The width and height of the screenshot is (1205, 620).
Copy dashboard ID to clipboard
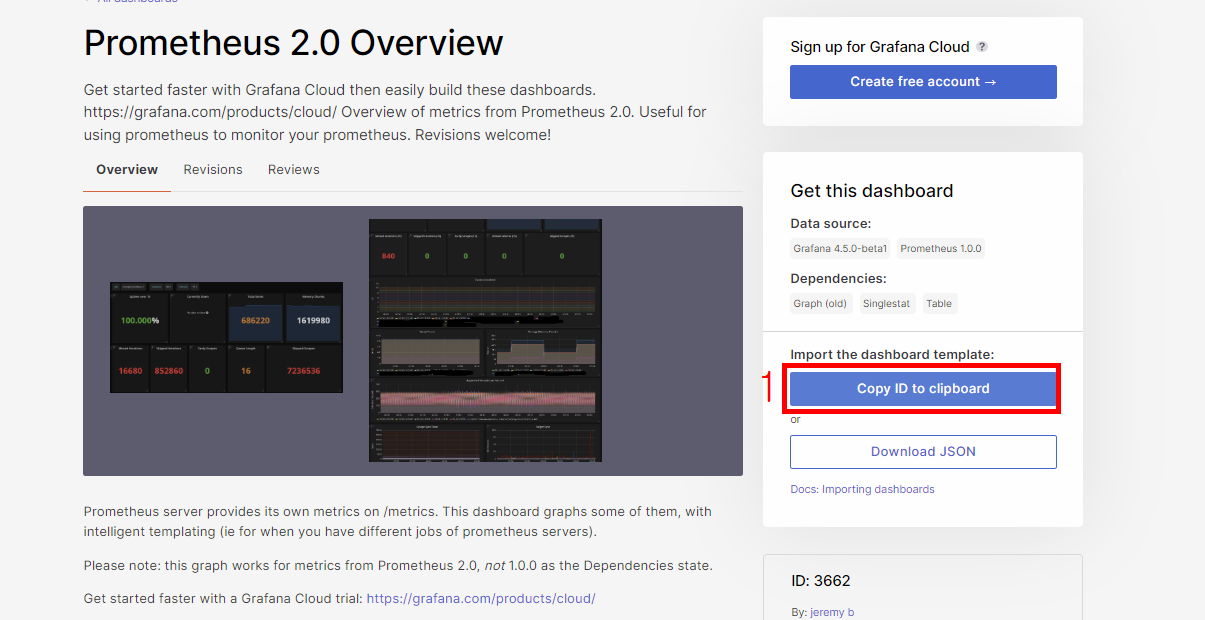[923, 389]
